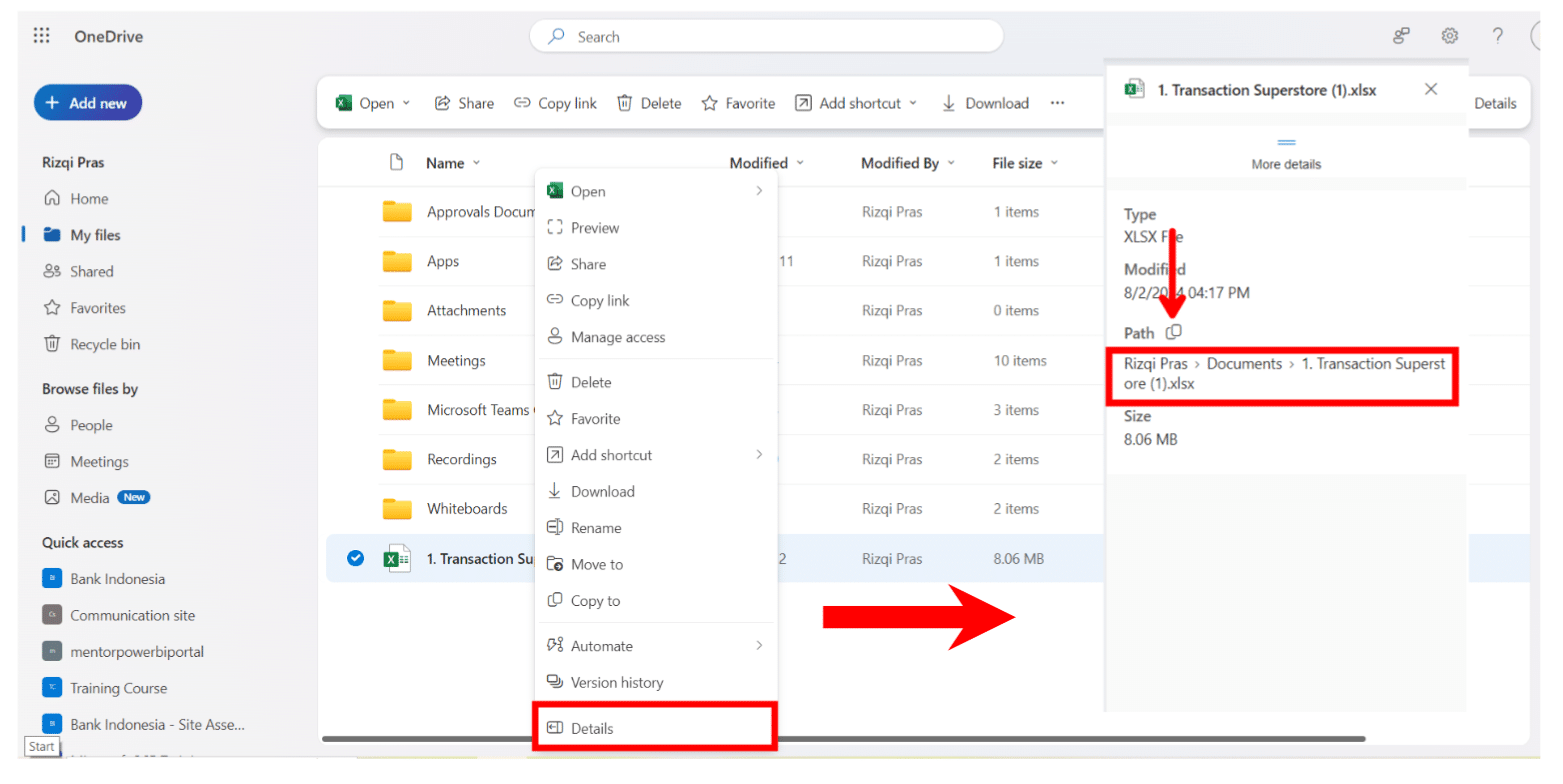
Task: Open the Meetings folder name
Action: click(456, 360)
